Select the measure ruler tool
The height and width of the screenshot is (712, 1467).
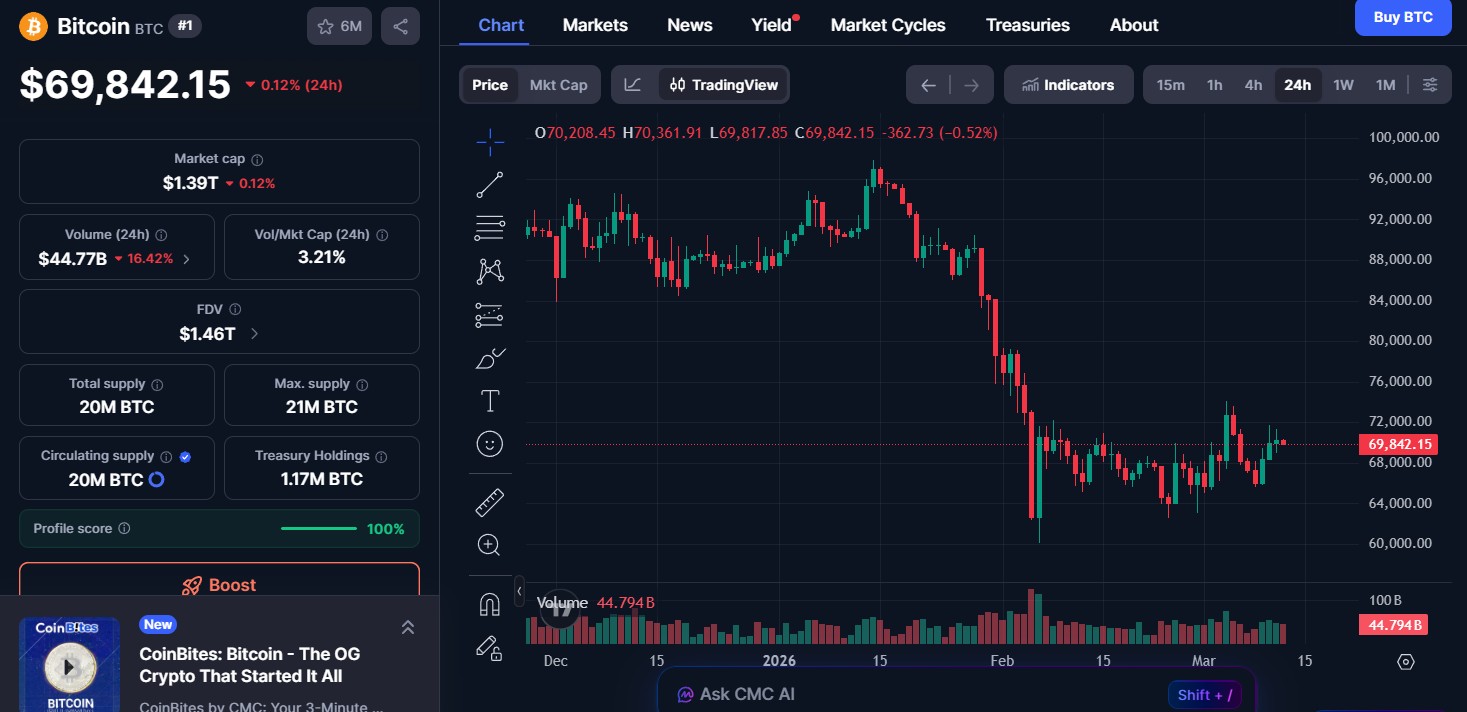(489, 501)
